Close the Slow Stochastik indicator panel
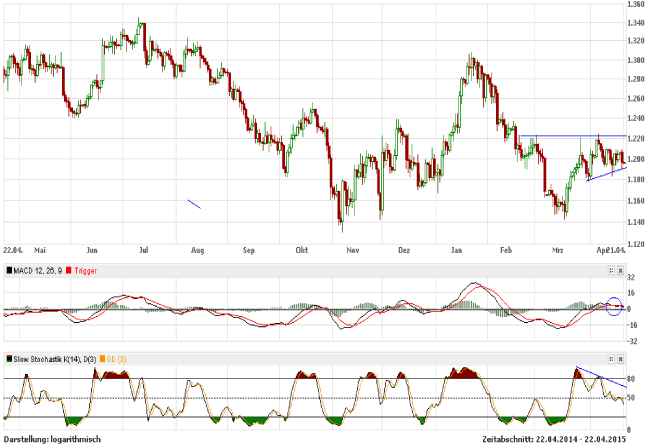This screenshot has height=445, width=647. tap(622, 358)
